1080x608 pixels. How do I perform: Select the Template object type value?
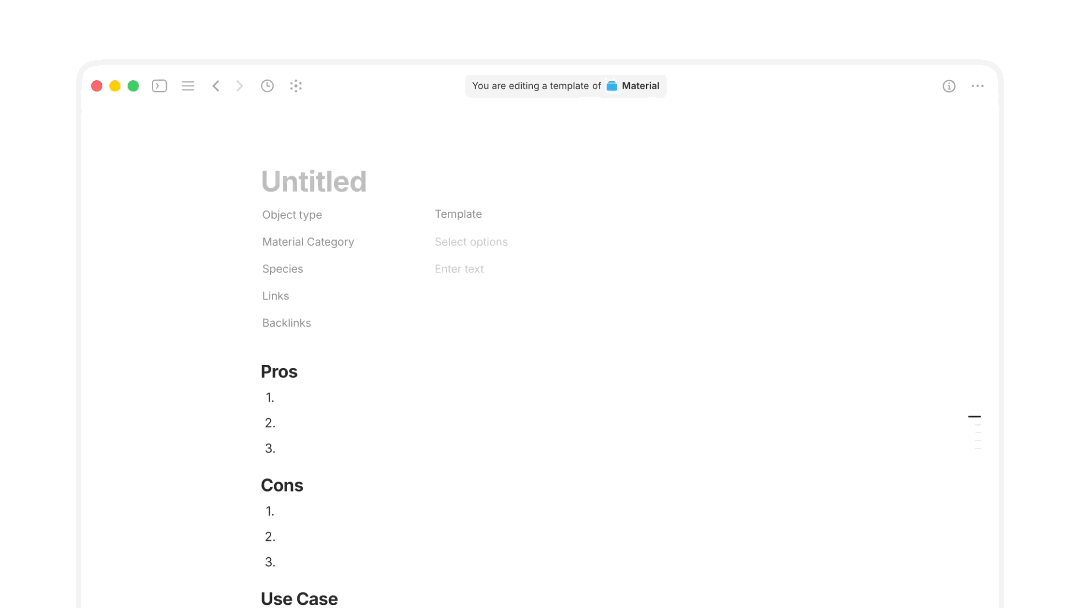[458, 214]
